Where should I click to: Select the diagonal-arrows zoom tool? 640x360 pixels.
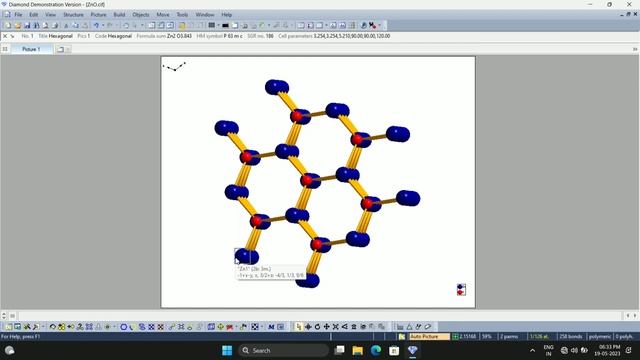point(336,327)
